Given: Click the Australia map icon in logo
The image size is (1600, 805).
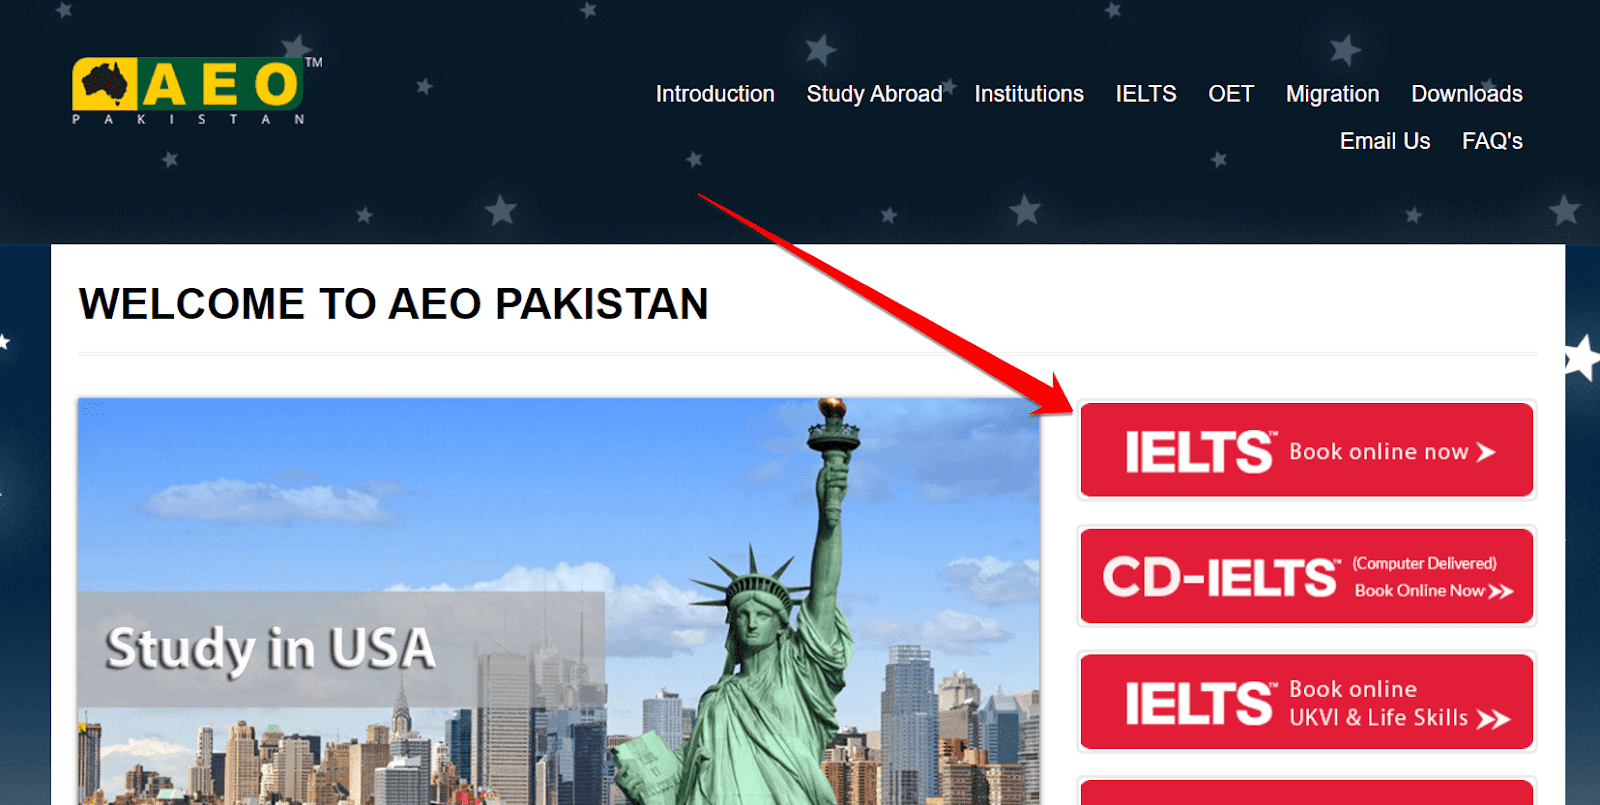Looking at the screenshot, I should [x=106, y=83].
